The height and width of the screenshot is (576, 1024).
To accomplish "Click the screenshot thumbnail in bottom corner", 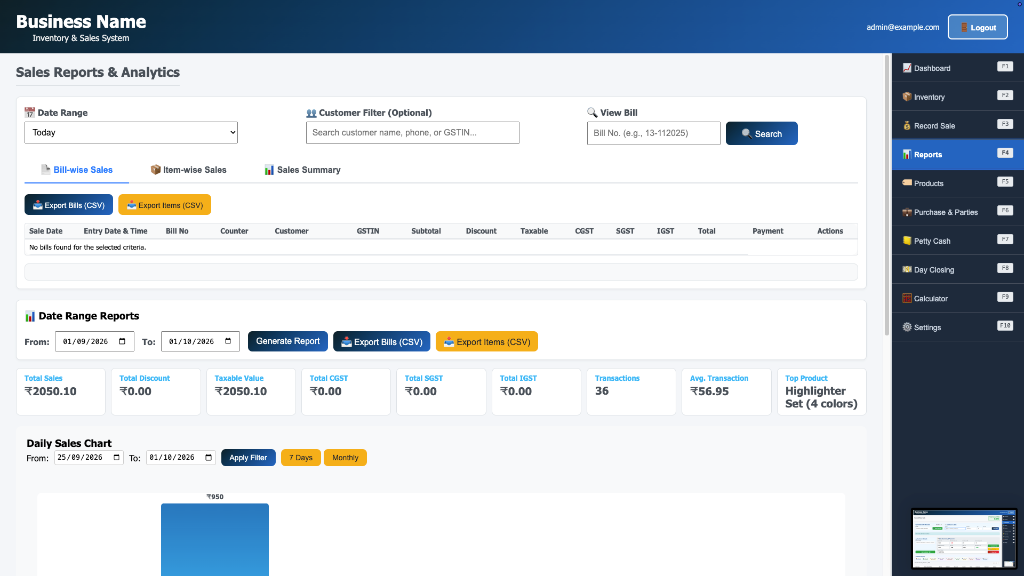I will pos(964,539).
